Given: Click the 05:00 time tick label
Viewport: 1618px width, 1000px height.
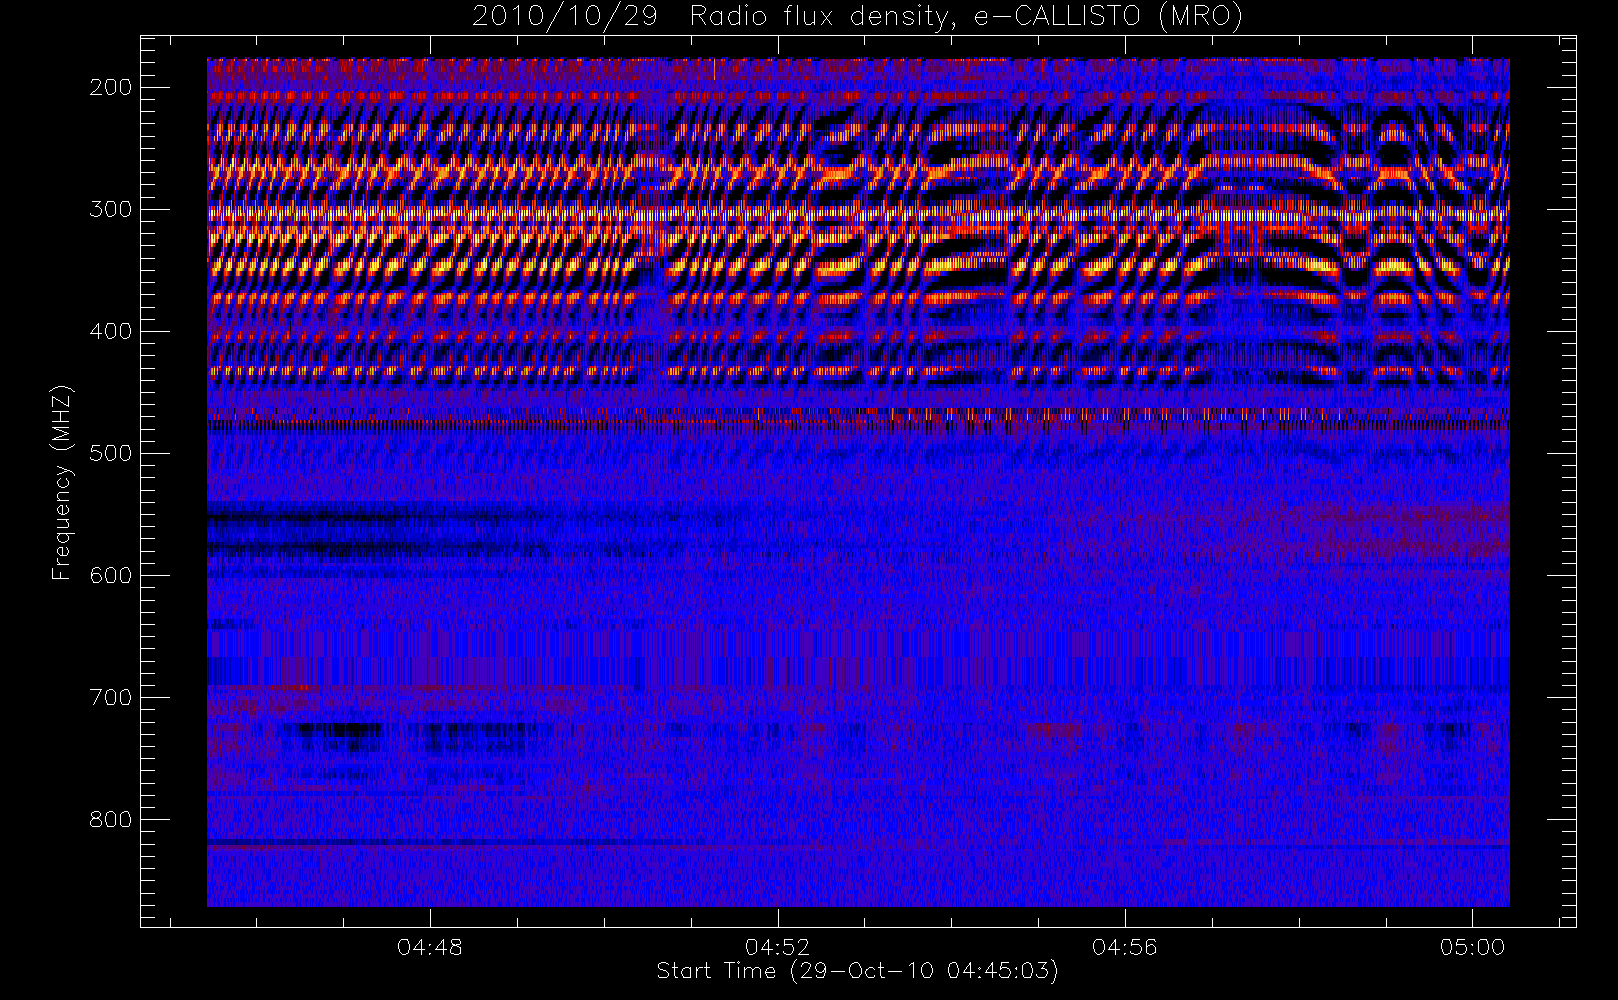Looking at the screenshot, I should [x=1472, y=947].
